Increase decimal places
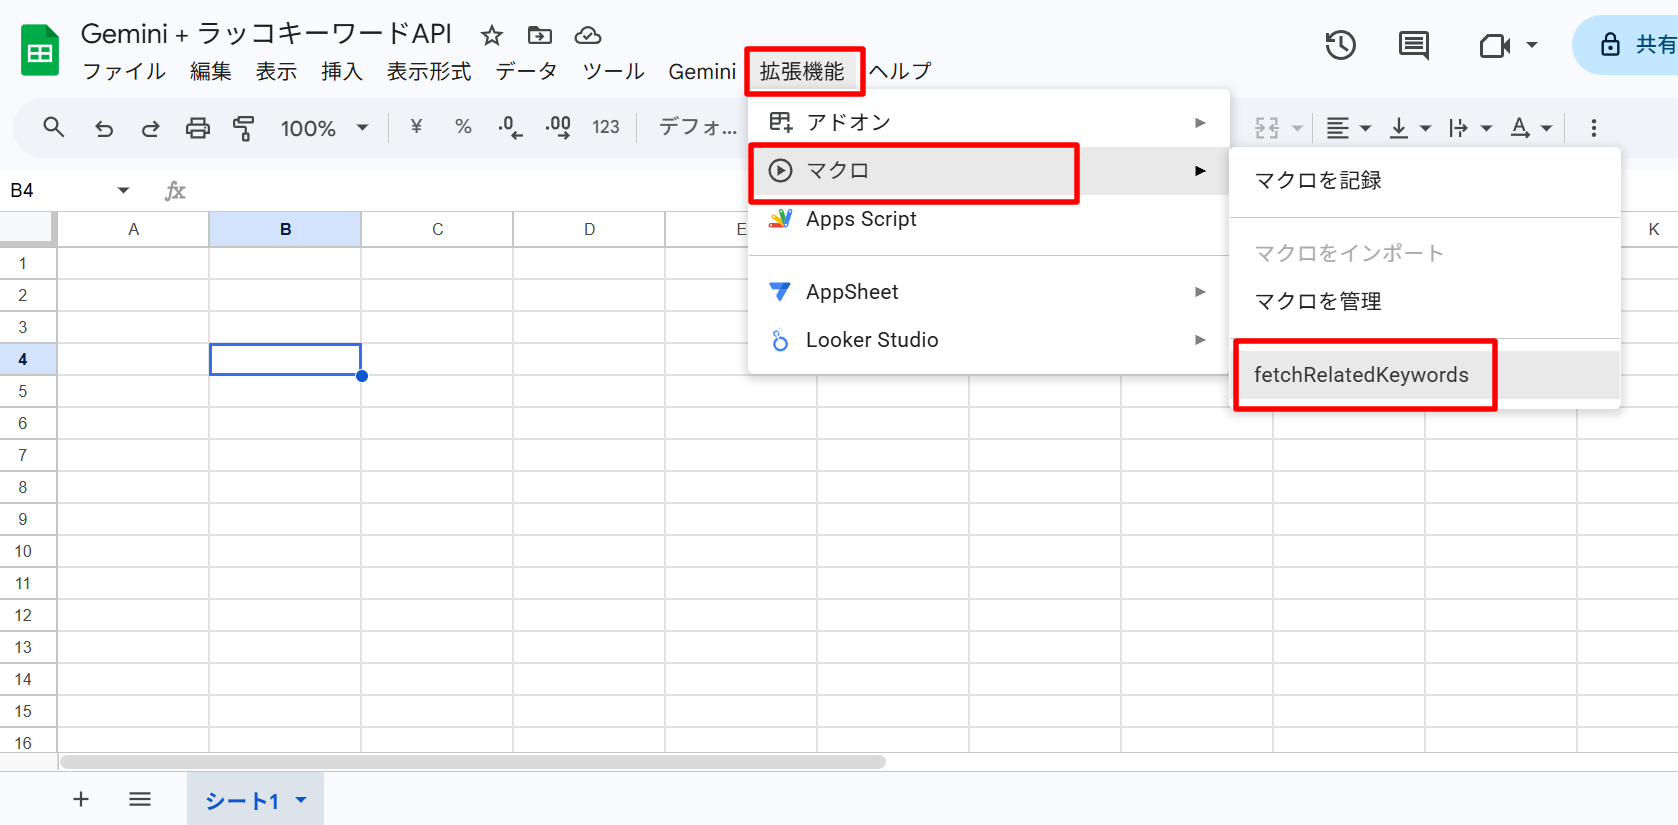The height and width of the screenshot is (825, 1678). click(558, 127)
